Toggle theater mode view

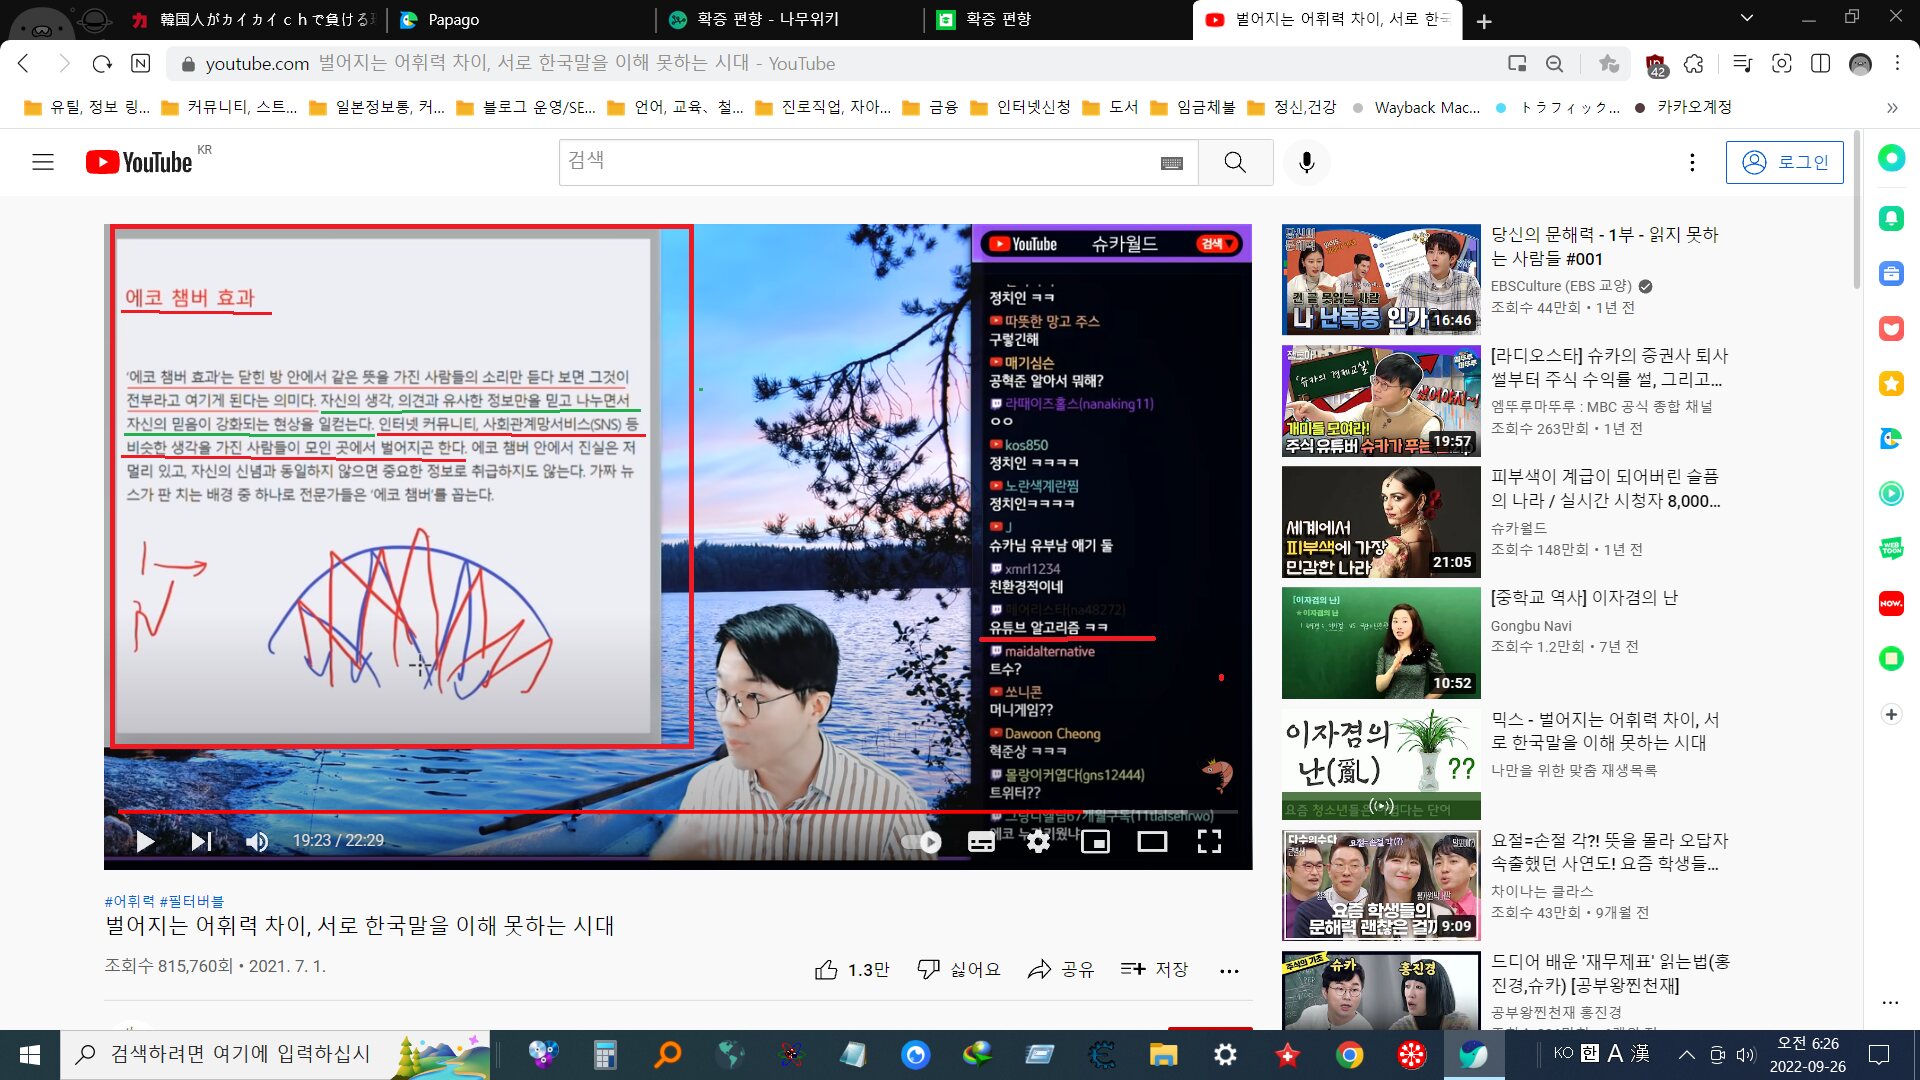pyautogui.click(x=1152, y=842)
